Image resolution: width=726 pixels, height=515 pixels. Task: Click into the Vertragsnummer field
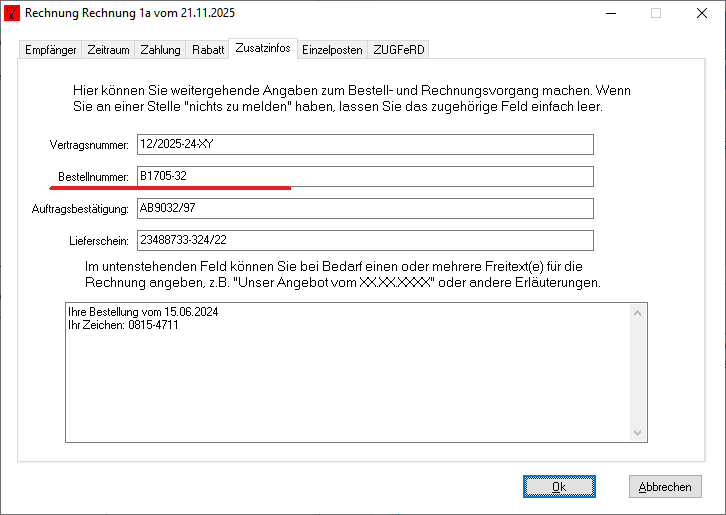365,145
